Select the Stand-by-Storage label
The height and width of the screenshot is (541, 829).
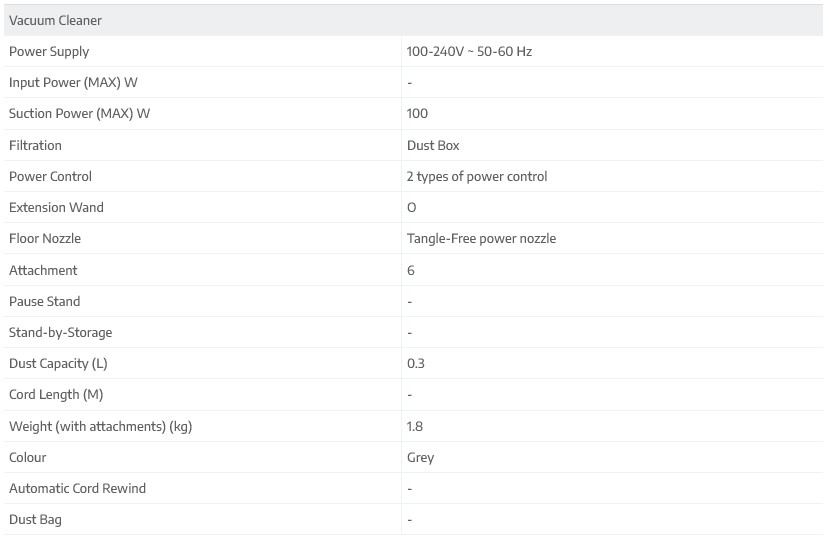coord(60,332)
